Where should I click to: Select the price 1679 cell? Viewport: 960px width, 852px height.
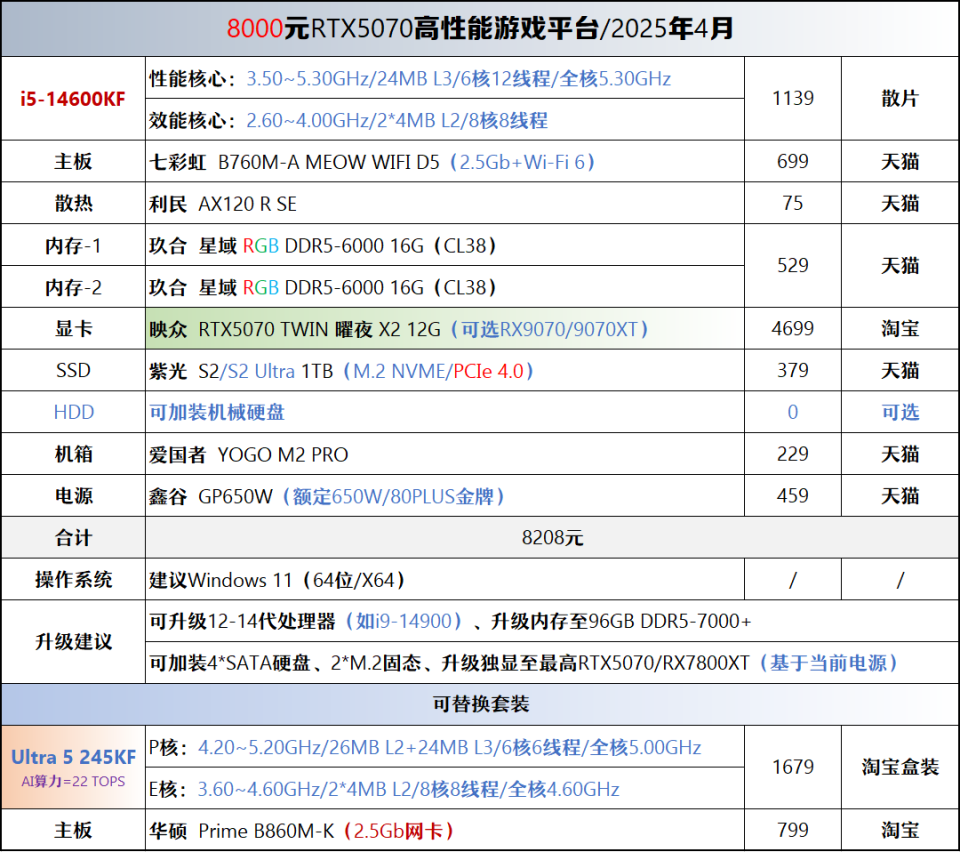(793, 767)
